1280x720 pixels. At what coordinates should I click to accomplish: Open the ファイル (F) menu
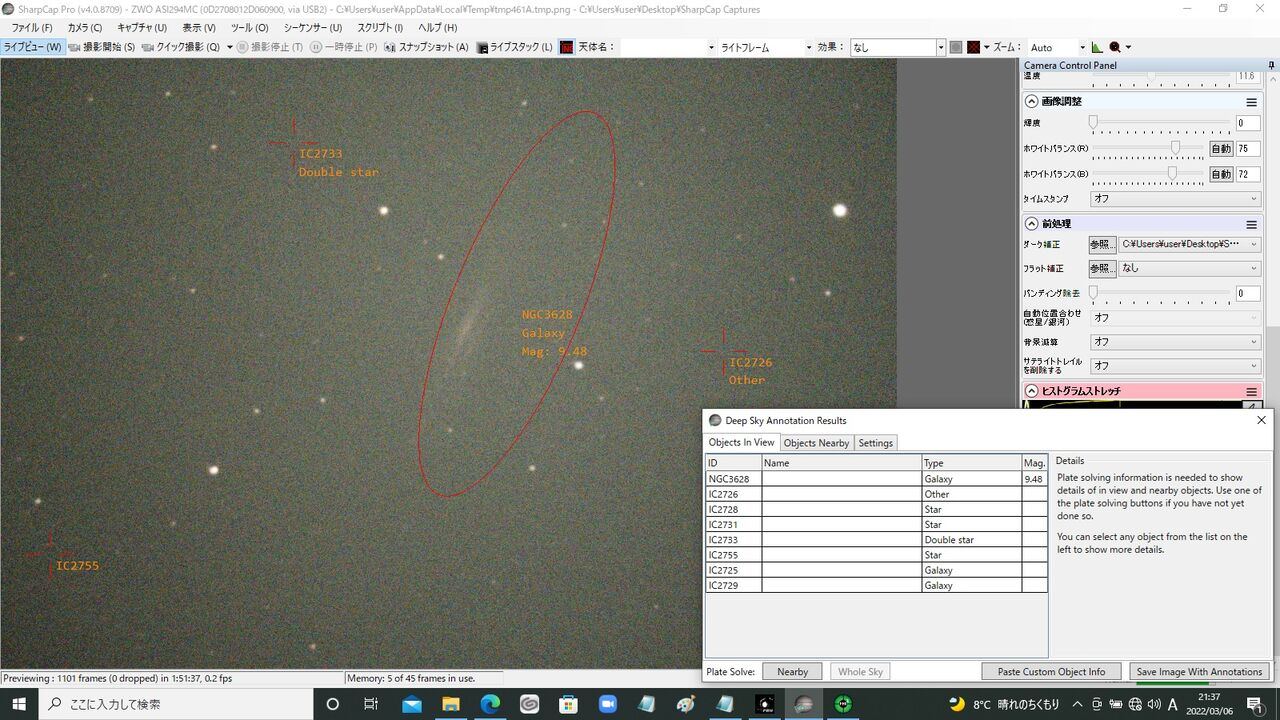(32, 28)
